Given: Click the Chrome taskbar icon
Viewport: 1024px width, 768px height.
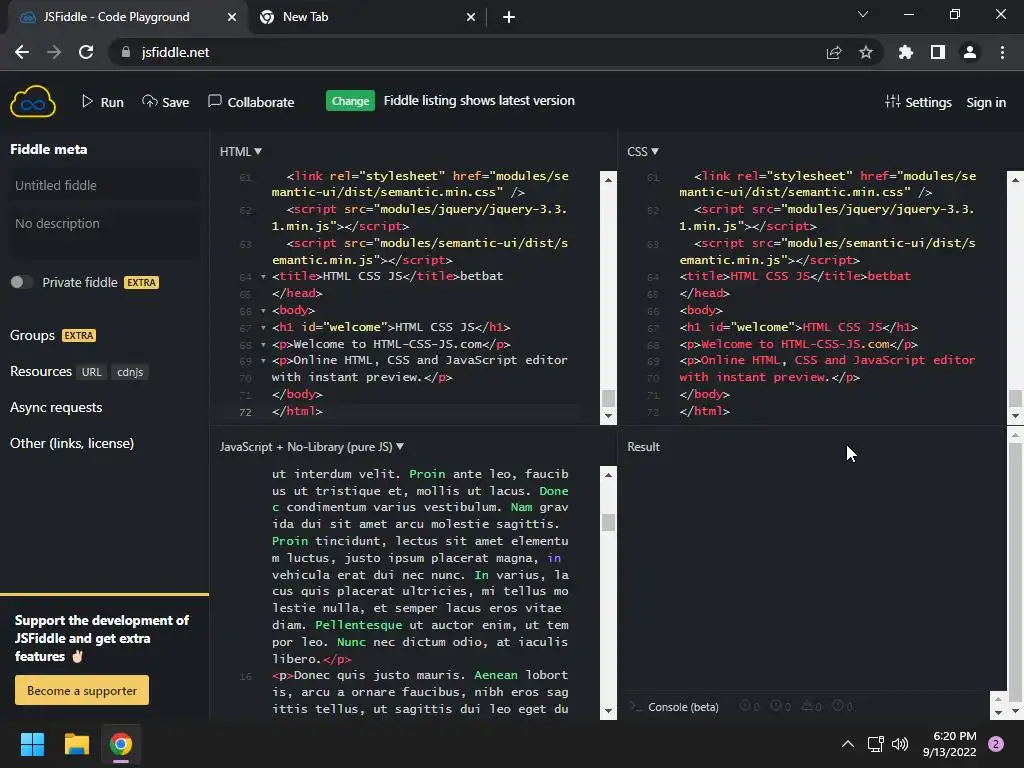Looking at the screenshot, I should (x=121, y=744).
